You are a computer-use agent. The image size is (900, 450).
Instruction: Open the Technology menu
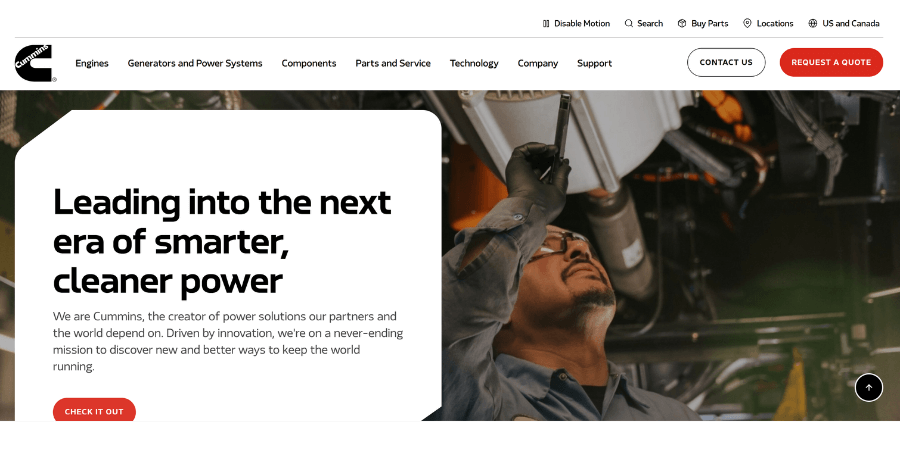pyautogui.click(x=474, y=63)
